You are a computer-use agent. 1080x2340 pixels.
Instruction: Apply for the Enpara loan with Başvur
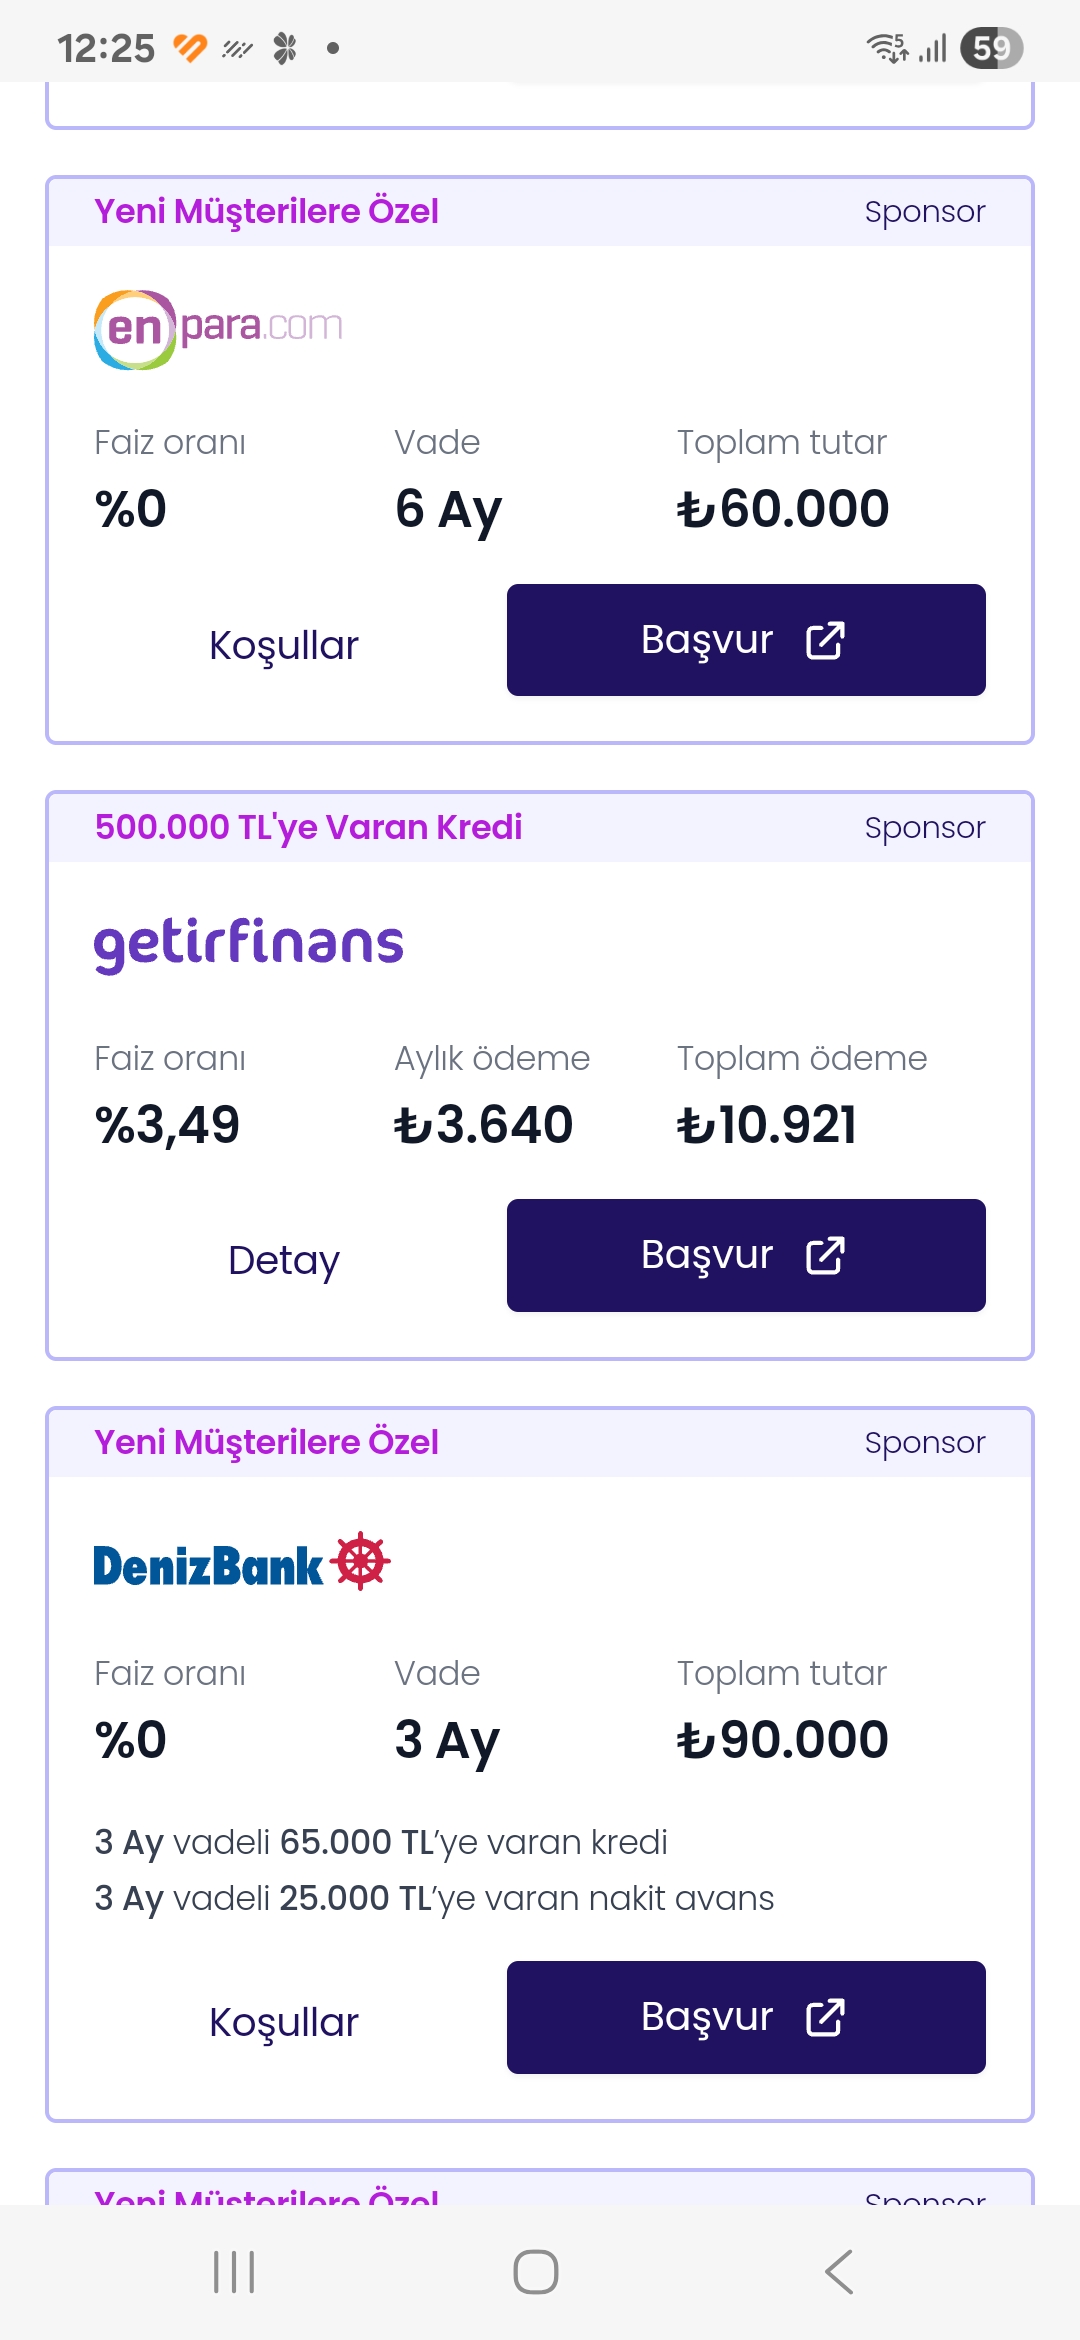[745, 640]
